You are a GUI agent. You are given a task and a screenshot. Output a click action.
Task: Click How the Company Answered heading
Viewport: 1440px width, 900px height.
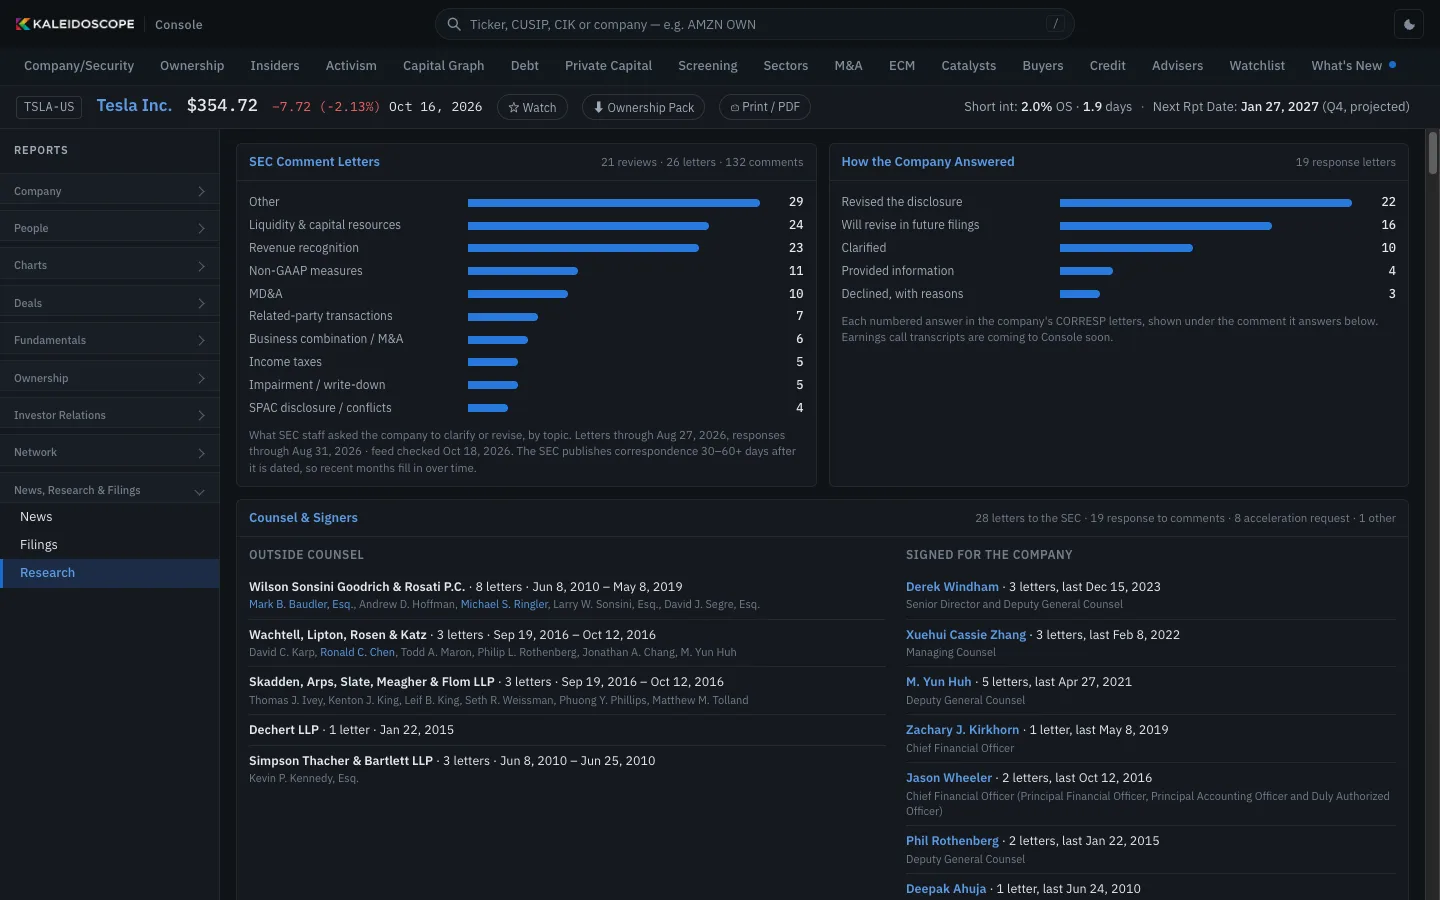click(927, 162)
